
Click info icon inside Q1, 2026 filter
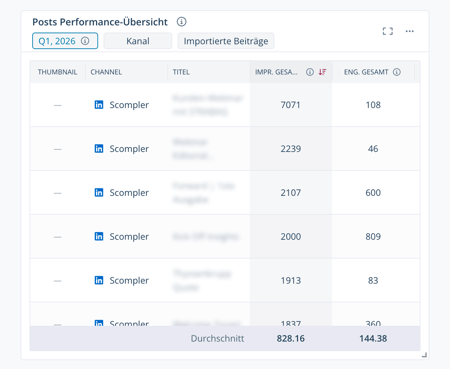tap(85, 41)
